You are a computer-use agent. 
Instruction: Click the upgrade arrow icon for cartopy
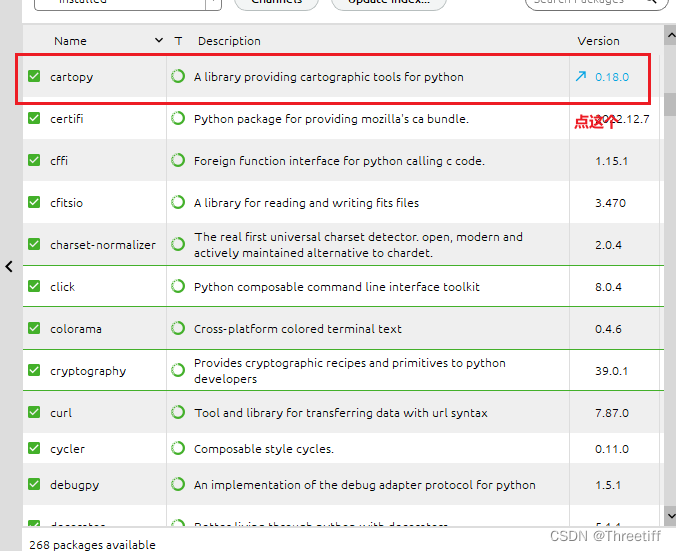coord(581,76)
